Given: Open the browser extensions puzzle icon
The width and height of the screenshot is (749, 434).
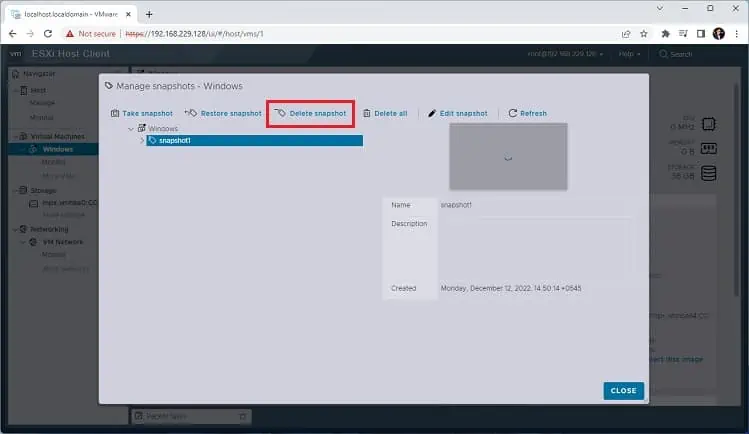Looking at the screenshot, I should tap(665, 34).
